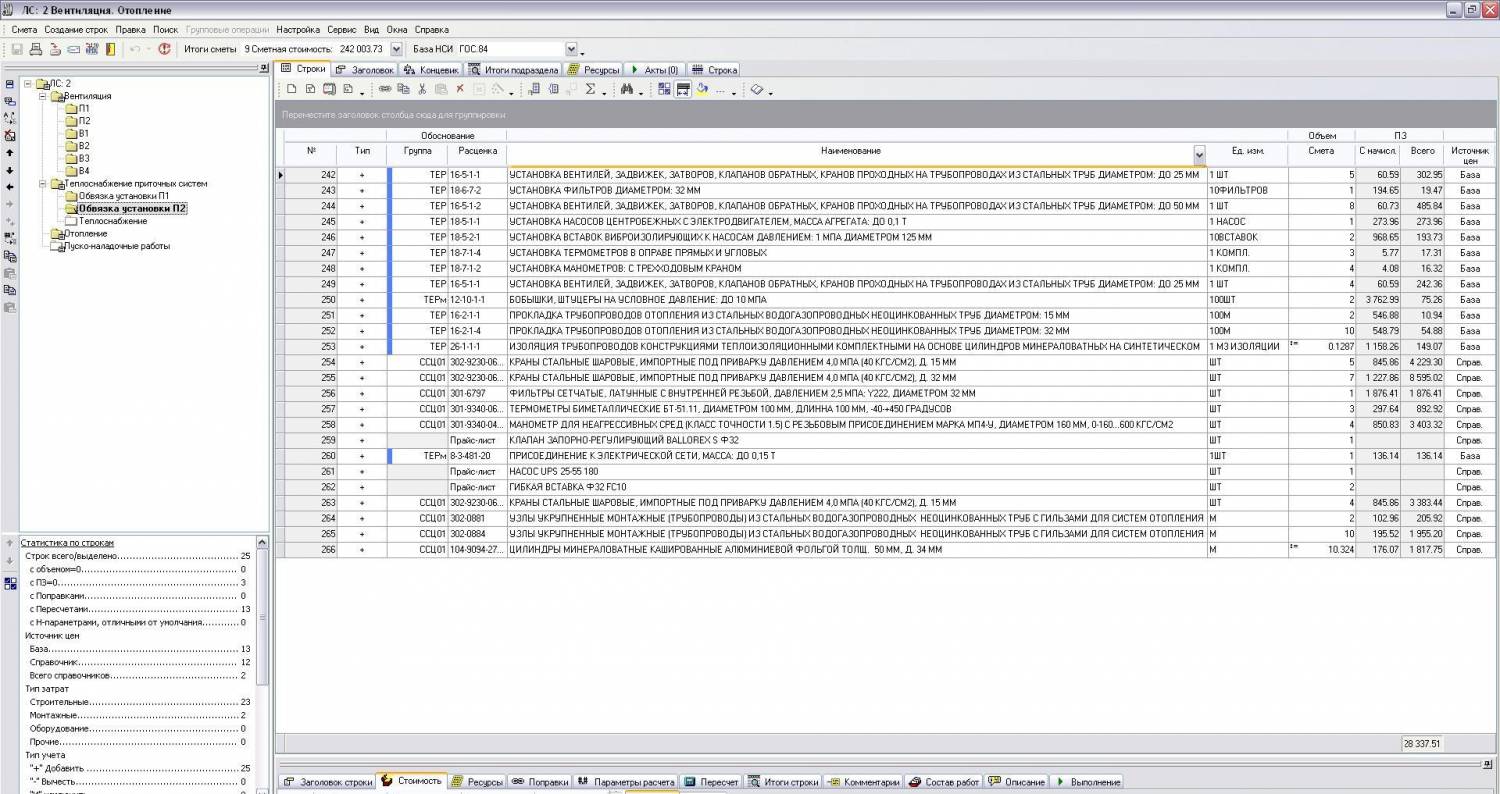
Task: Click the sigma sum icon
Action: (x=590, y=90)
